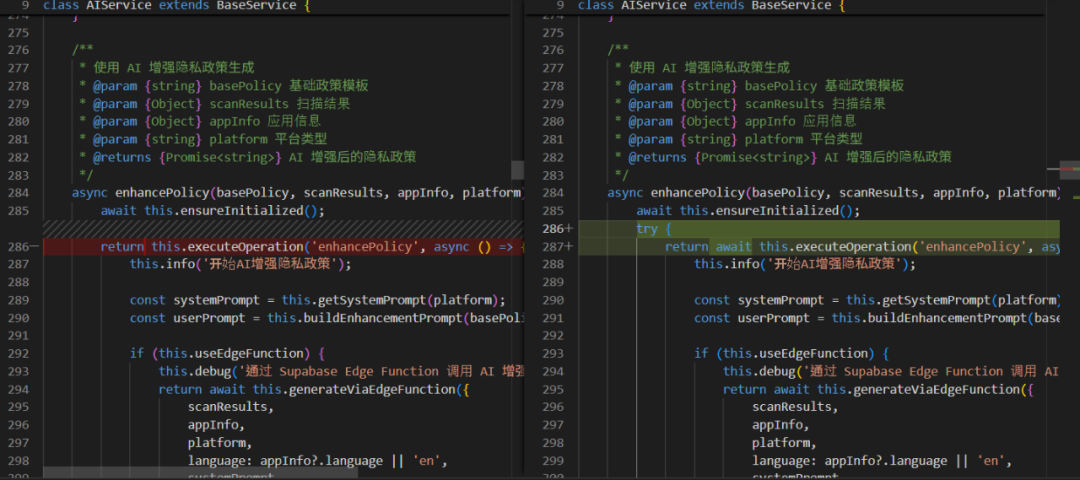
Task: Click inserted 'await' keyword on right line 287
Action: click(734, 247)
